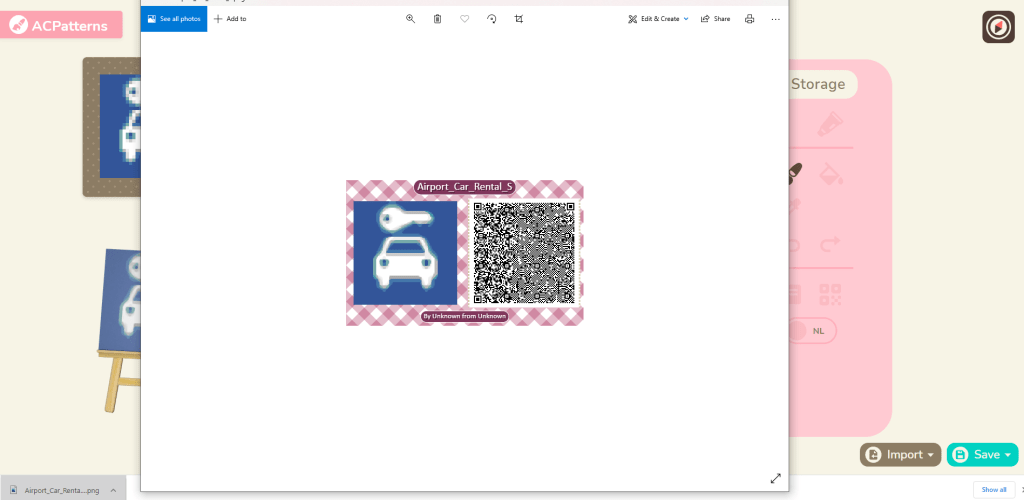Click the zoom magnifier icon in Photos
This screenshot has width=1024, height=500.
point(410,19)
